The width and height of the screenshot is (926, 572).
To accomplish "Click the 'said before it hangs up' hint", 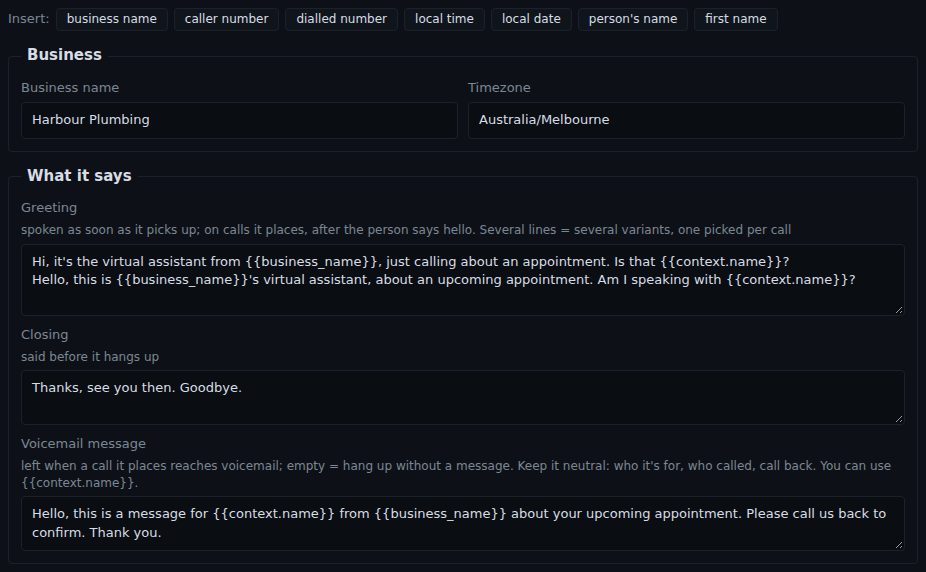I will point(90,357).
